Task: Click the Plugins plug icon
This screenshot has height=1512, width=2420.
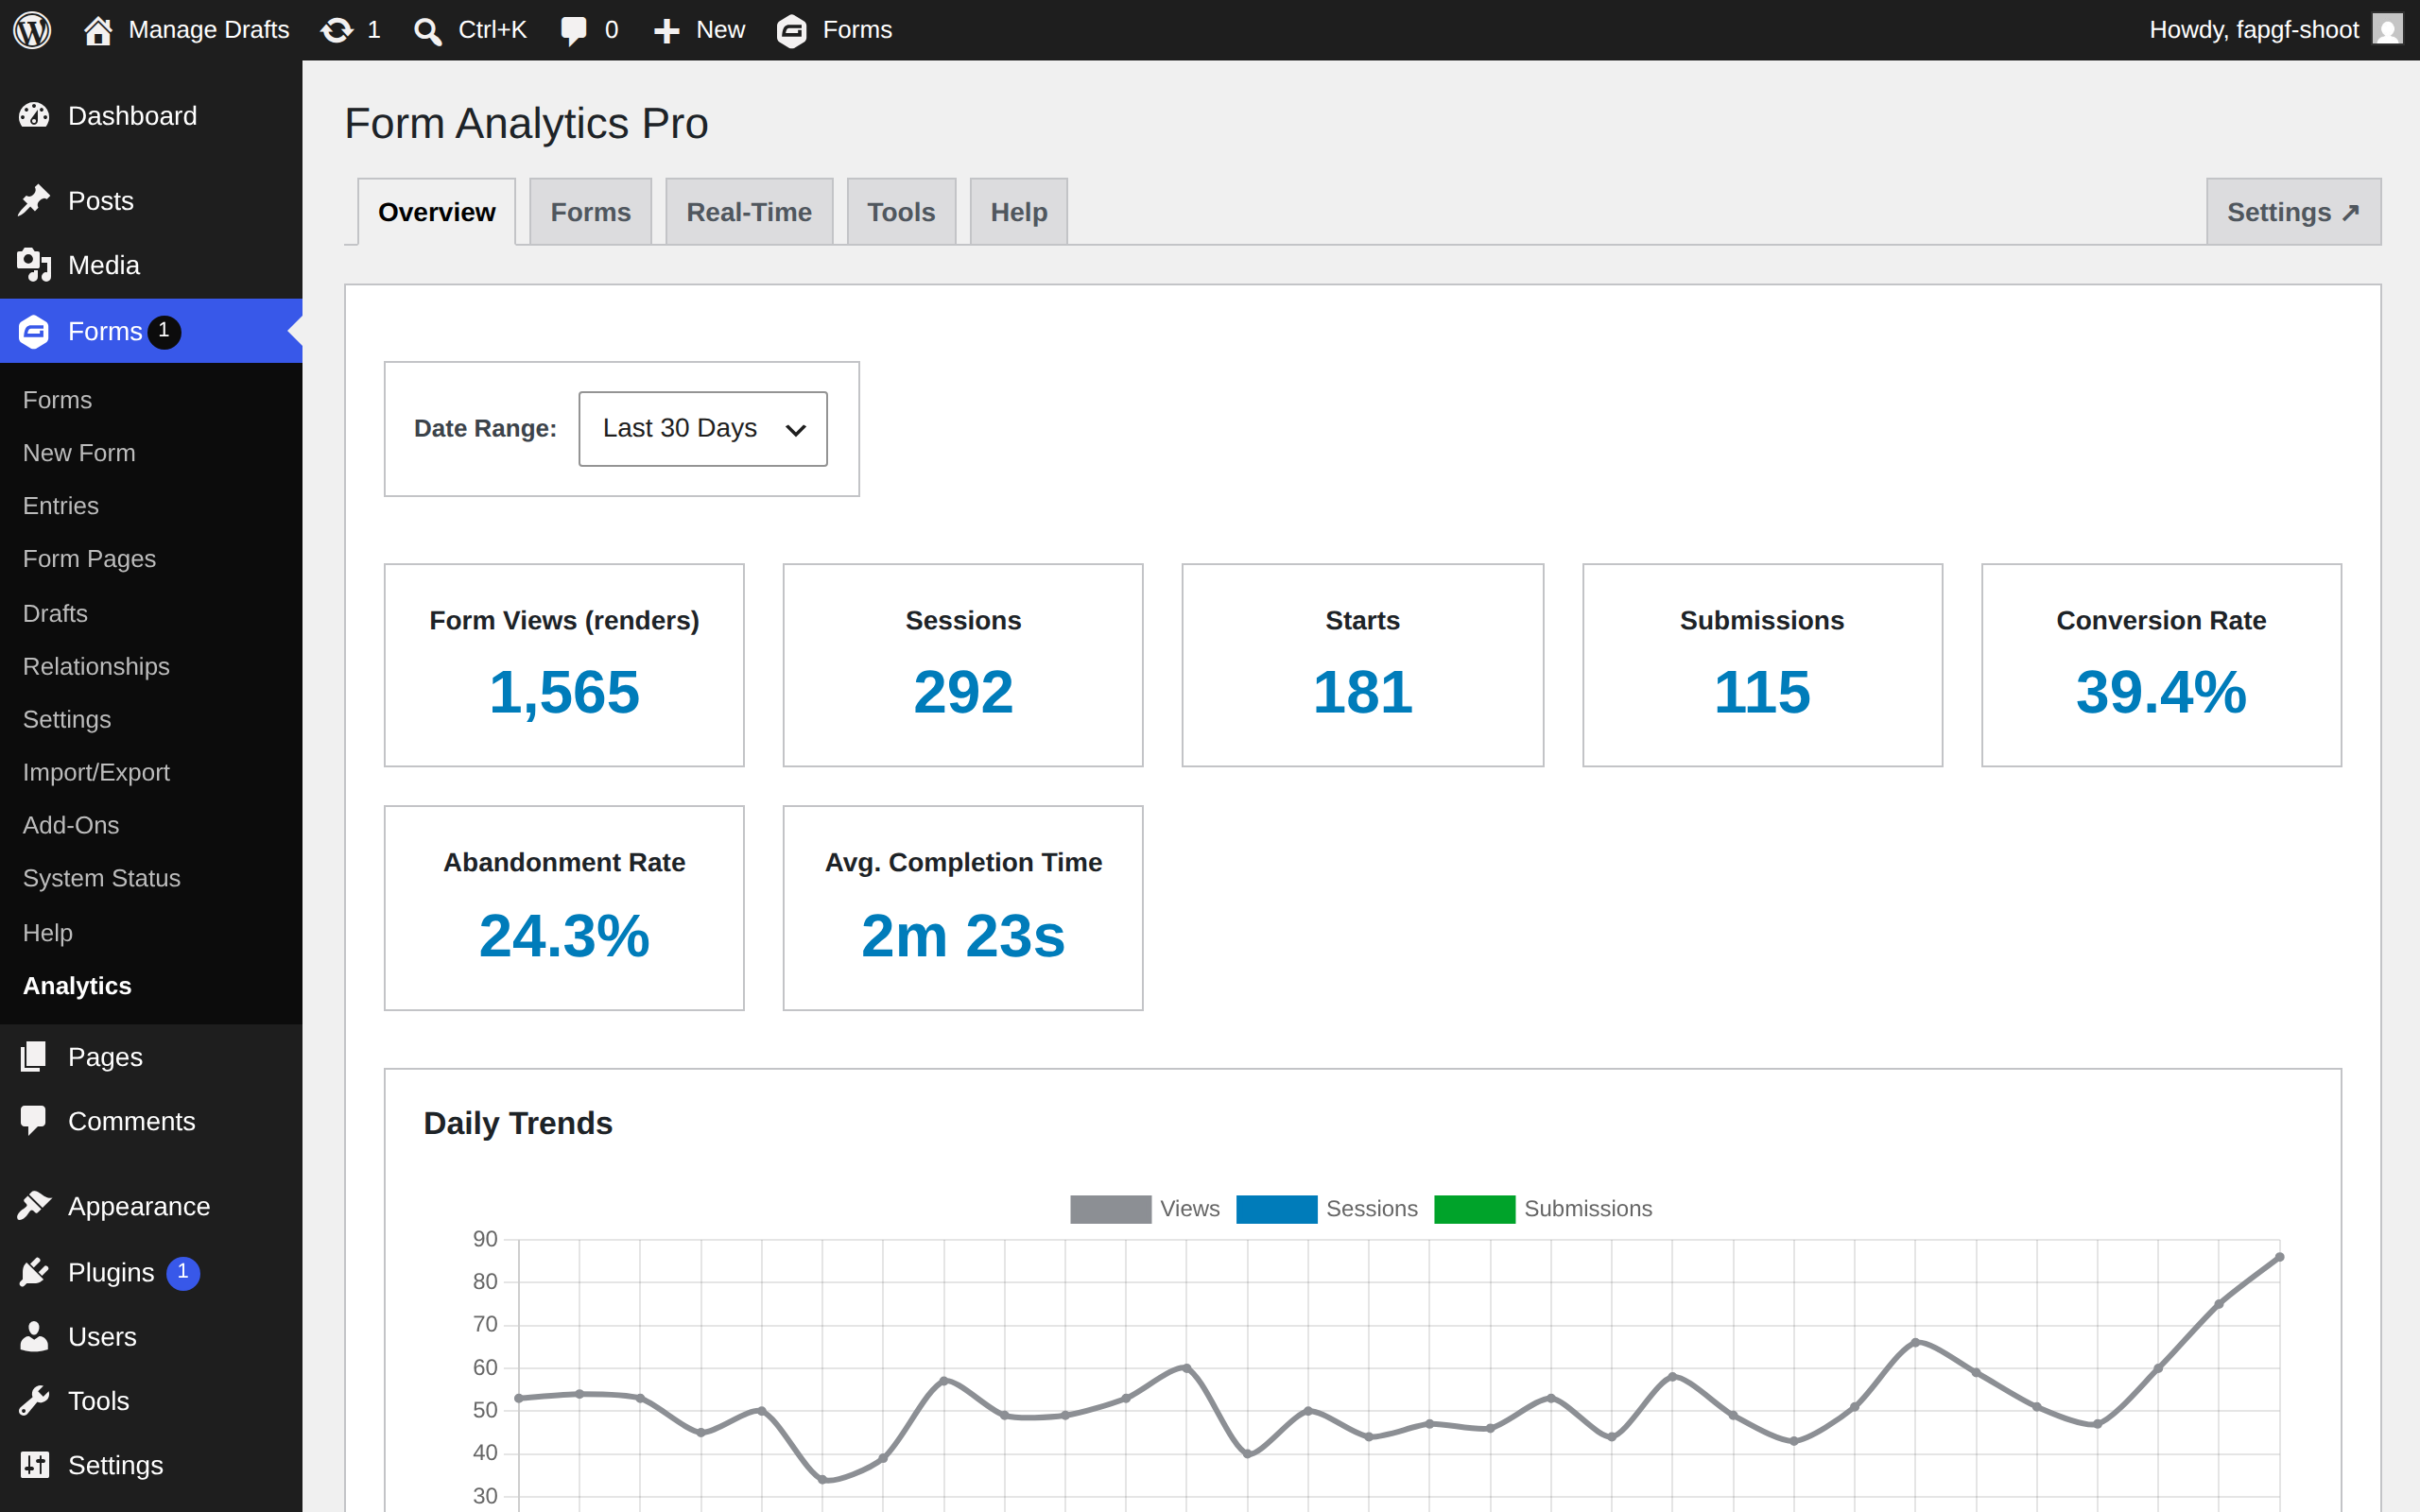Action: coord(34,1272)
